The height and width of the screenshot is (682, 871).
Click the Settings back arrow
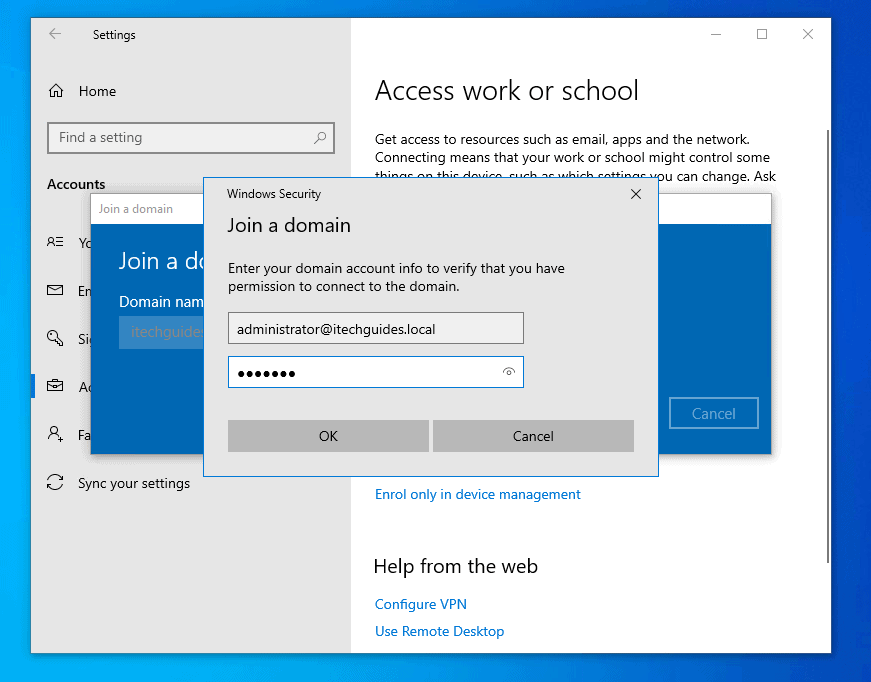[x=54, y=34]
